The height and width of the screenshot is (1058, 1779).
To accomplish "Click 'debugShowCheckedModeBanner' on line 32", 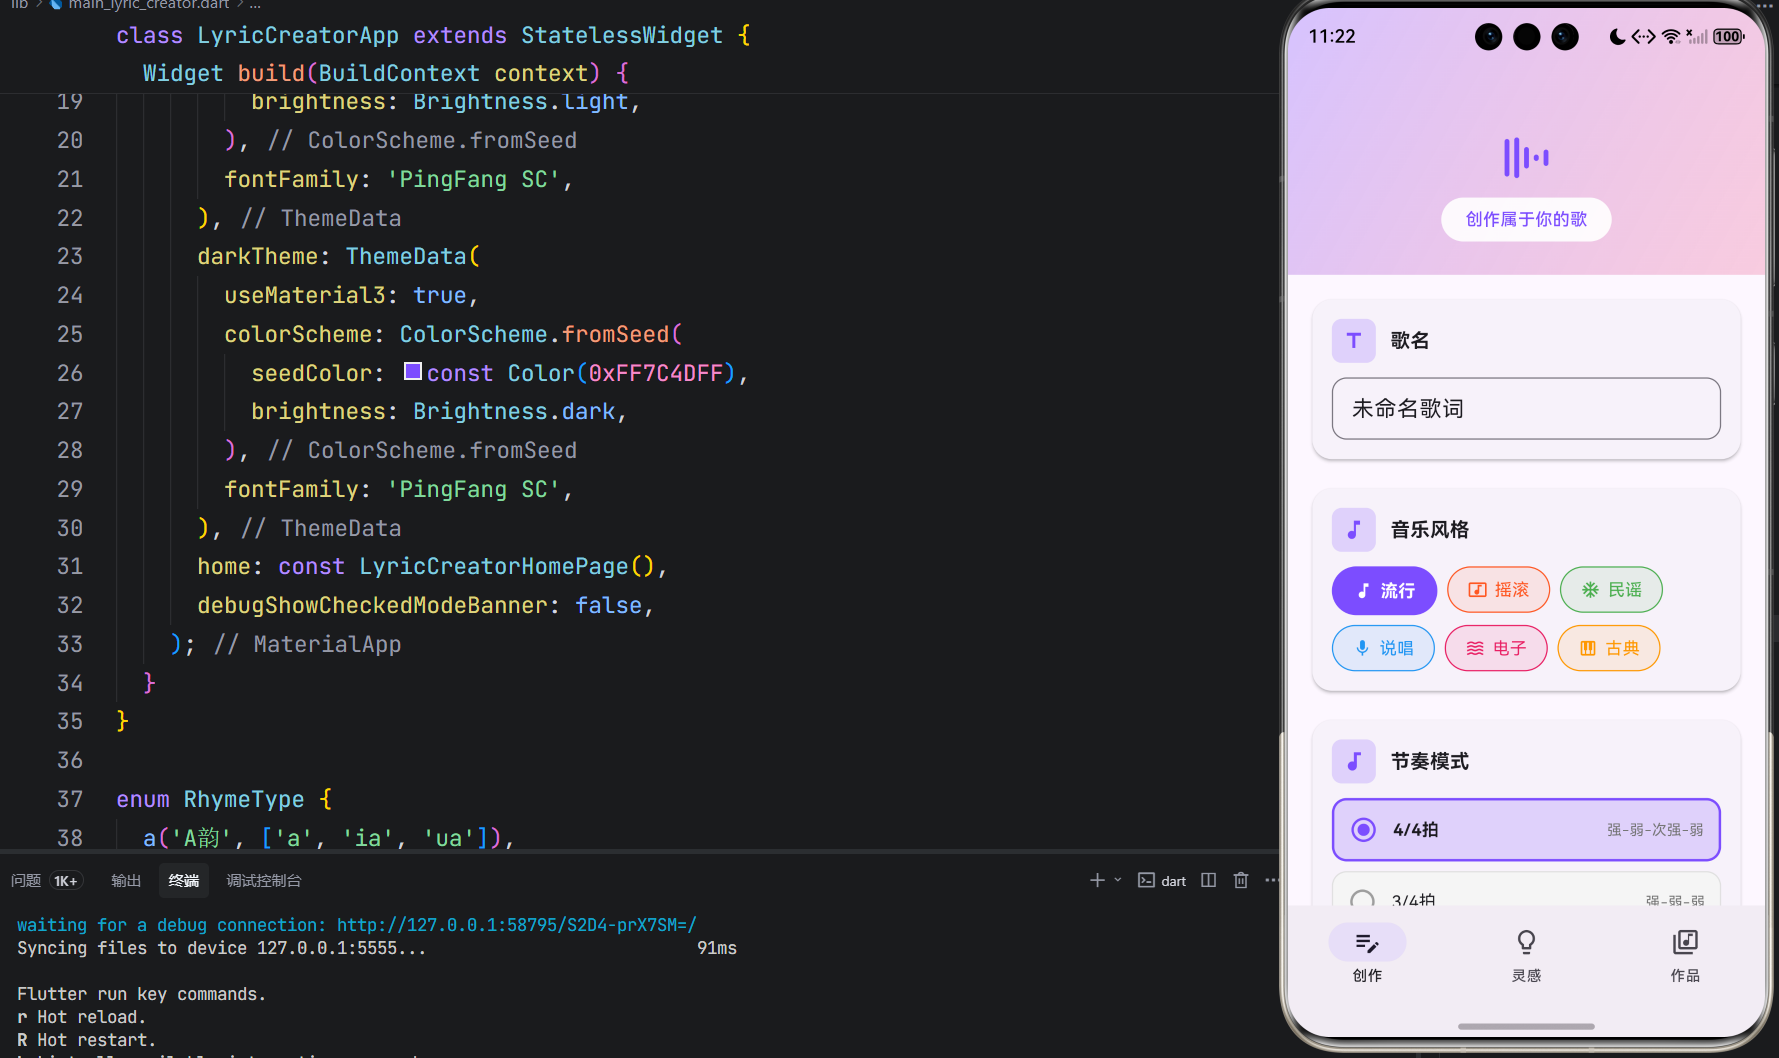I will tap(372, 605).
